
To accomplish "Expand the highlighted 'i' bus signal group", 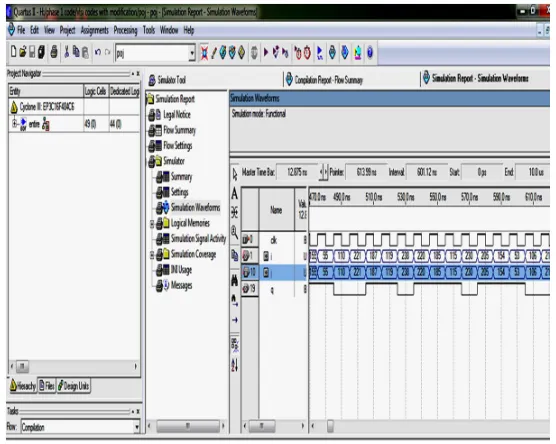I will coord(266,273).
